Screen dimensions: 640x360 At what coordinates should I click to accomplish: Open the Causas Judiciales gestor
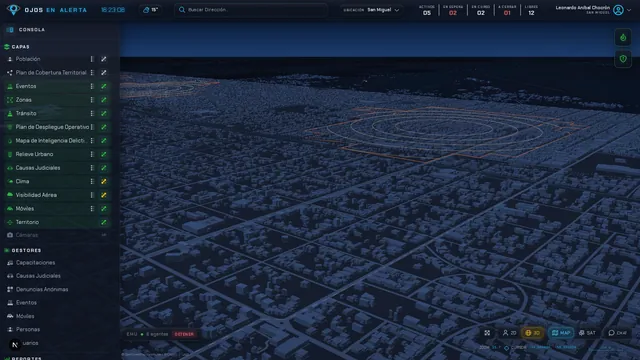[38, 276]
